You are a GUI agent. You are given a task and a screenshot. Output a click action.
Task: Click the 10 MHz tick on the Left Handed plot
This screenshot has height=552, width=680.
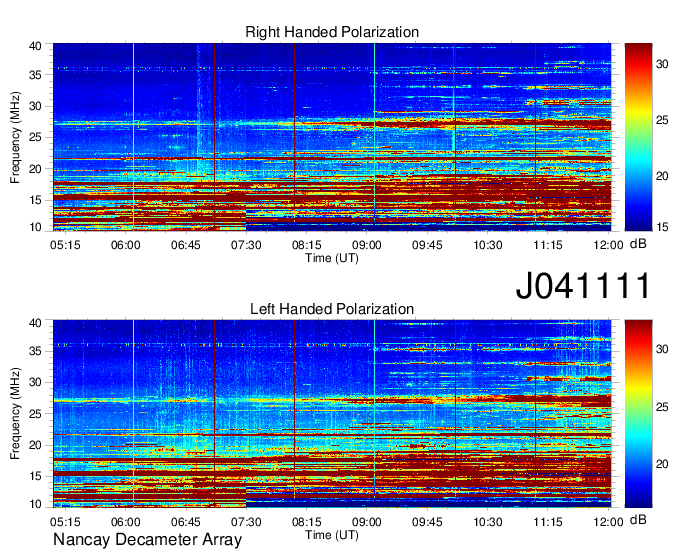tap(35, 504)
